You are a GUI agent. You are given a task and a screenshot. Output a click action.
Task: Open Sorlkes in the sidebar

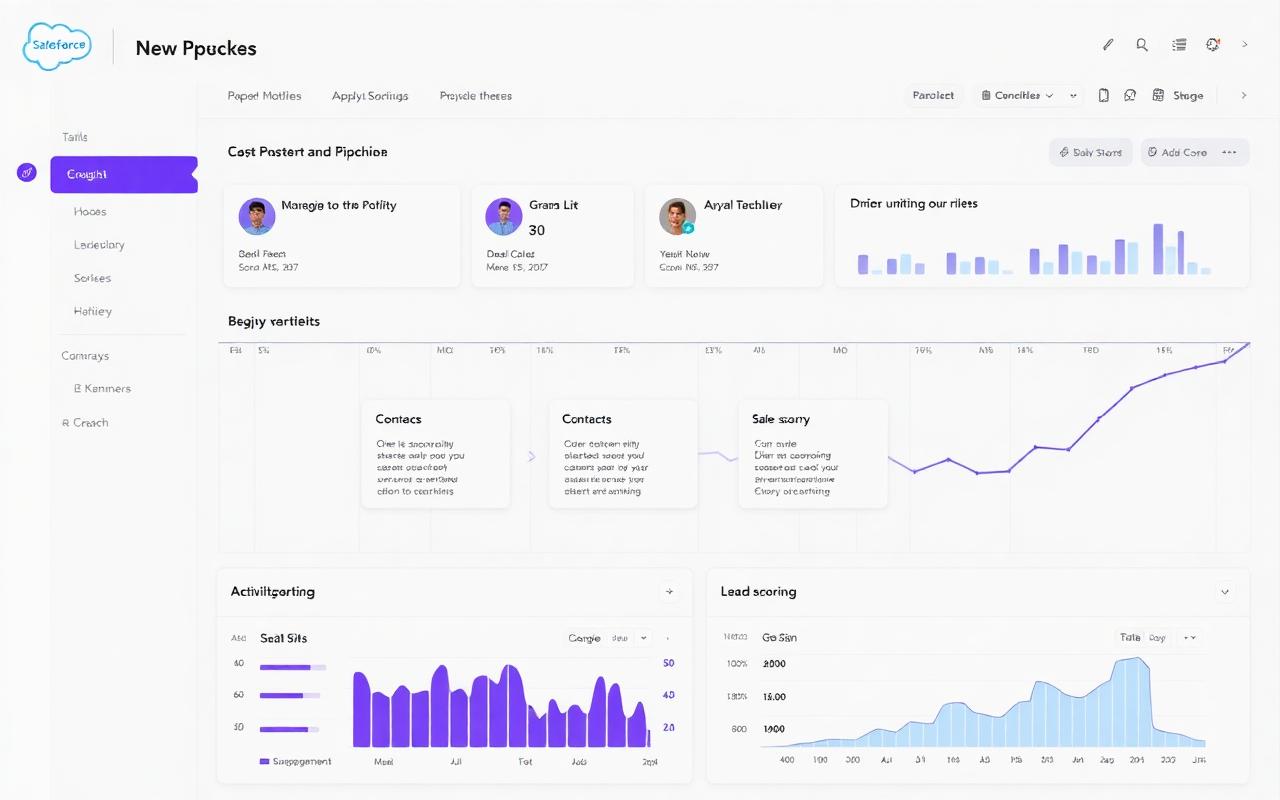(x=92, y=278)
